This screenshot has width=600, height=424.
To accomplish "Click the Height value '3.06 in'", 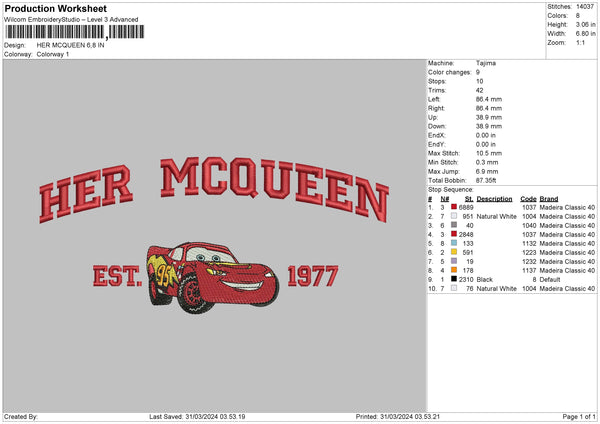I will click(585, 24).
